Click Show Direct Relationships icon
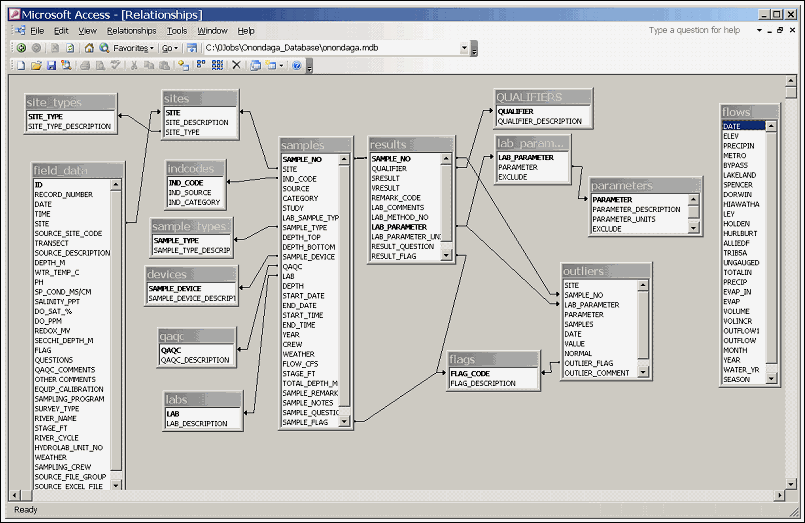 point(201,65)
